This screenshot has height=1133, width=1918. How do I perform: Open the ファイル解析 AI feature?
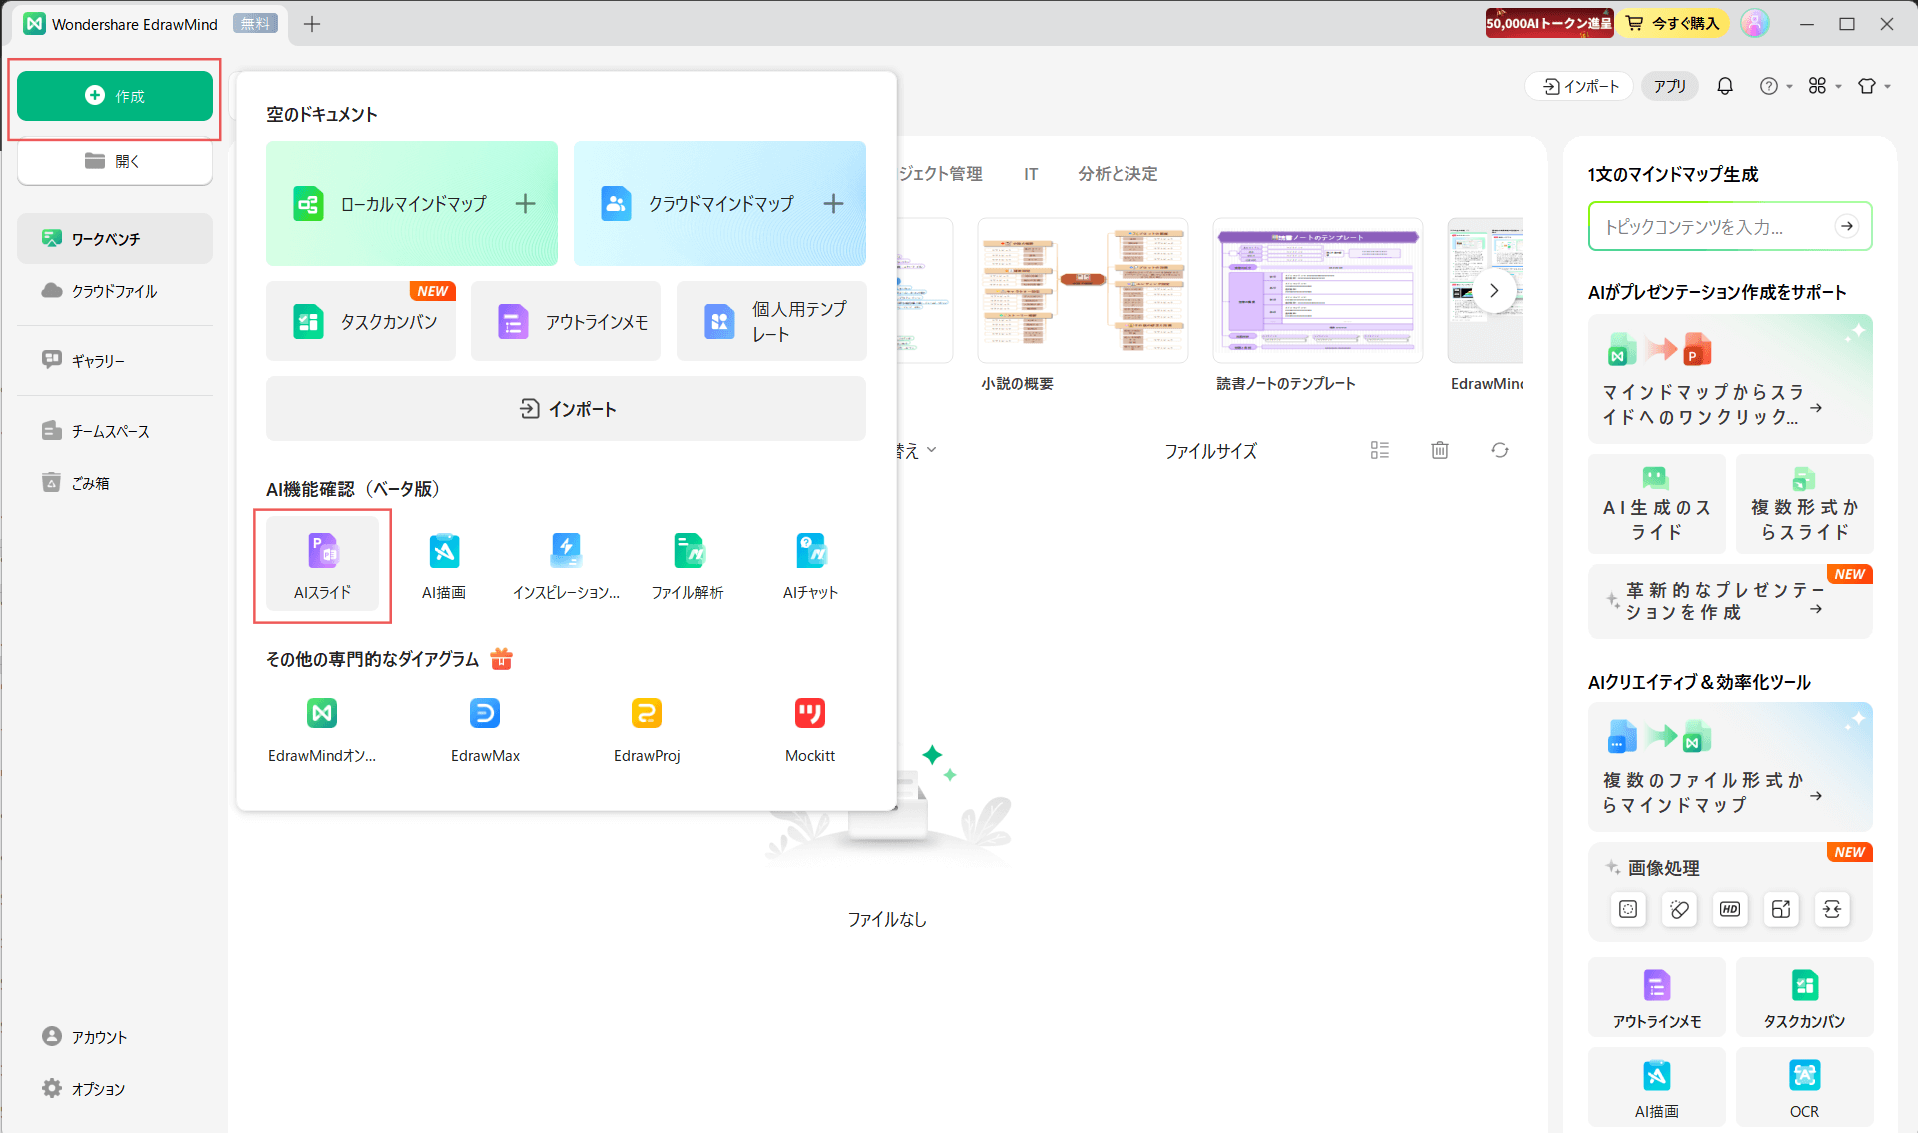[x=688, y=565]
